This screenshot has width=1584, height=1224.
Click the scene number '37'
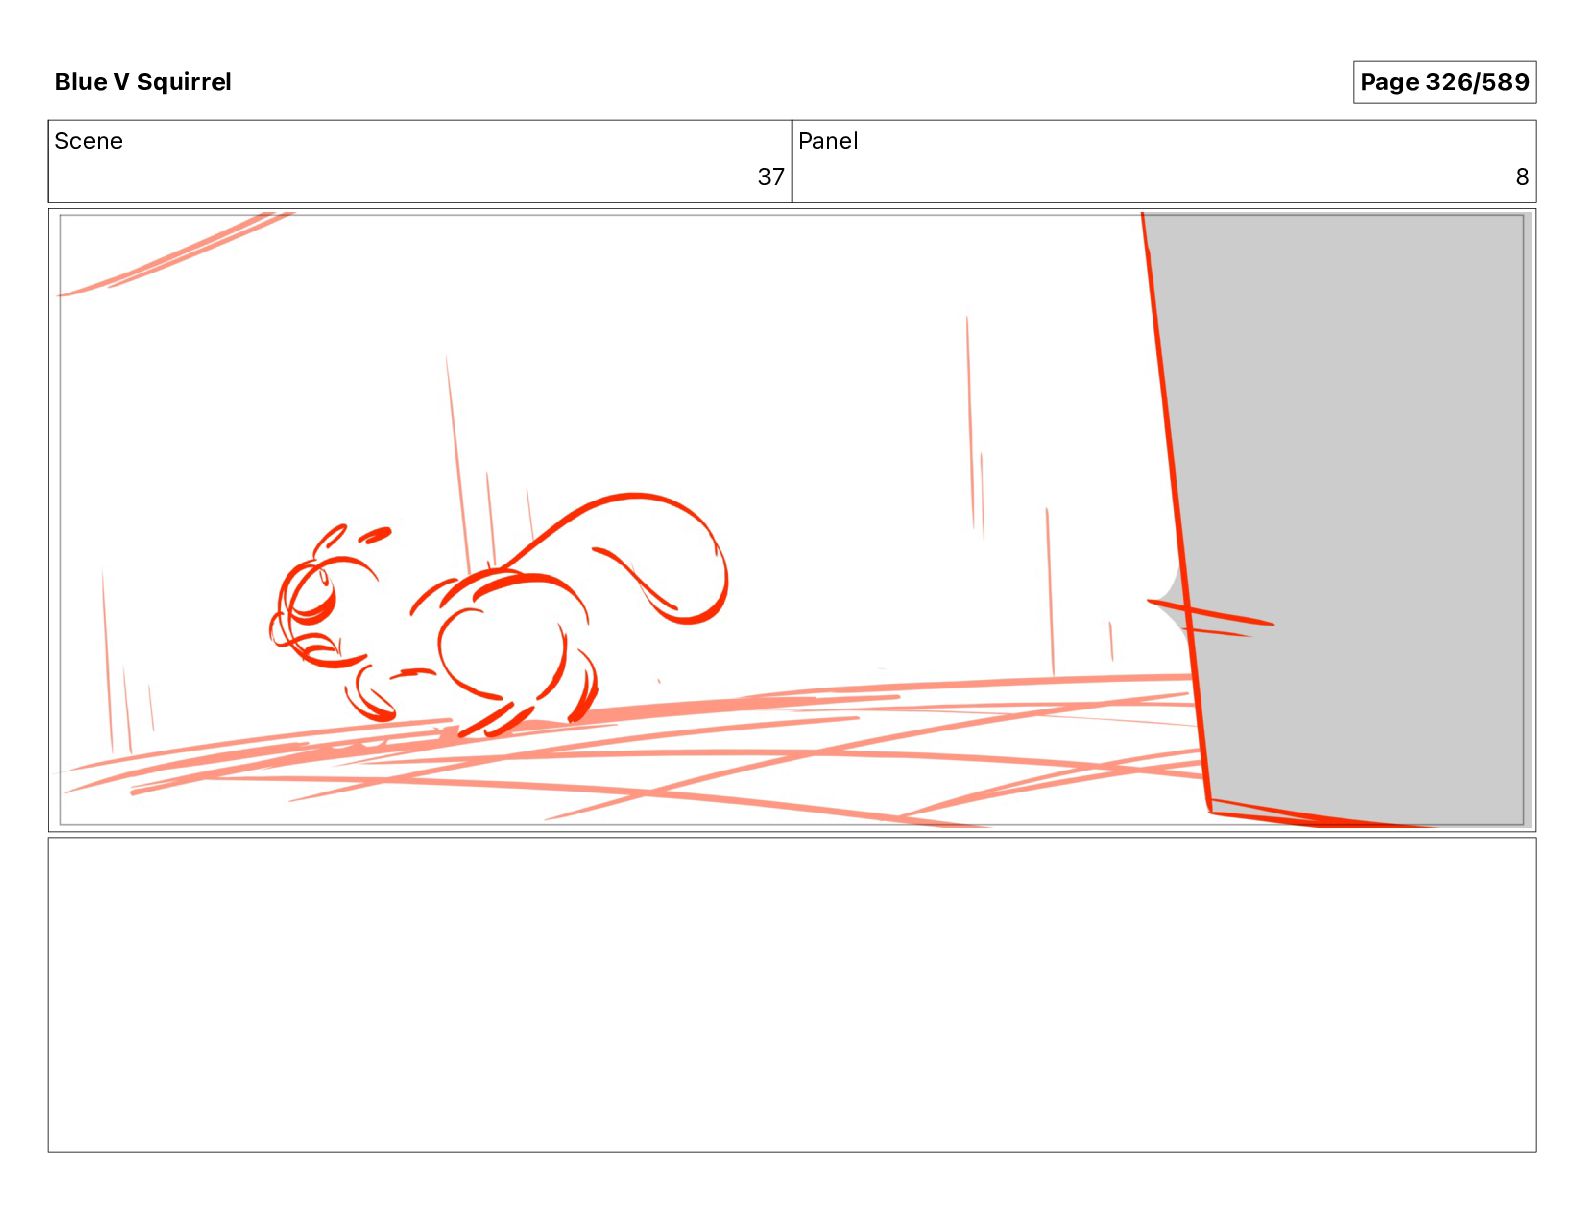771,177
